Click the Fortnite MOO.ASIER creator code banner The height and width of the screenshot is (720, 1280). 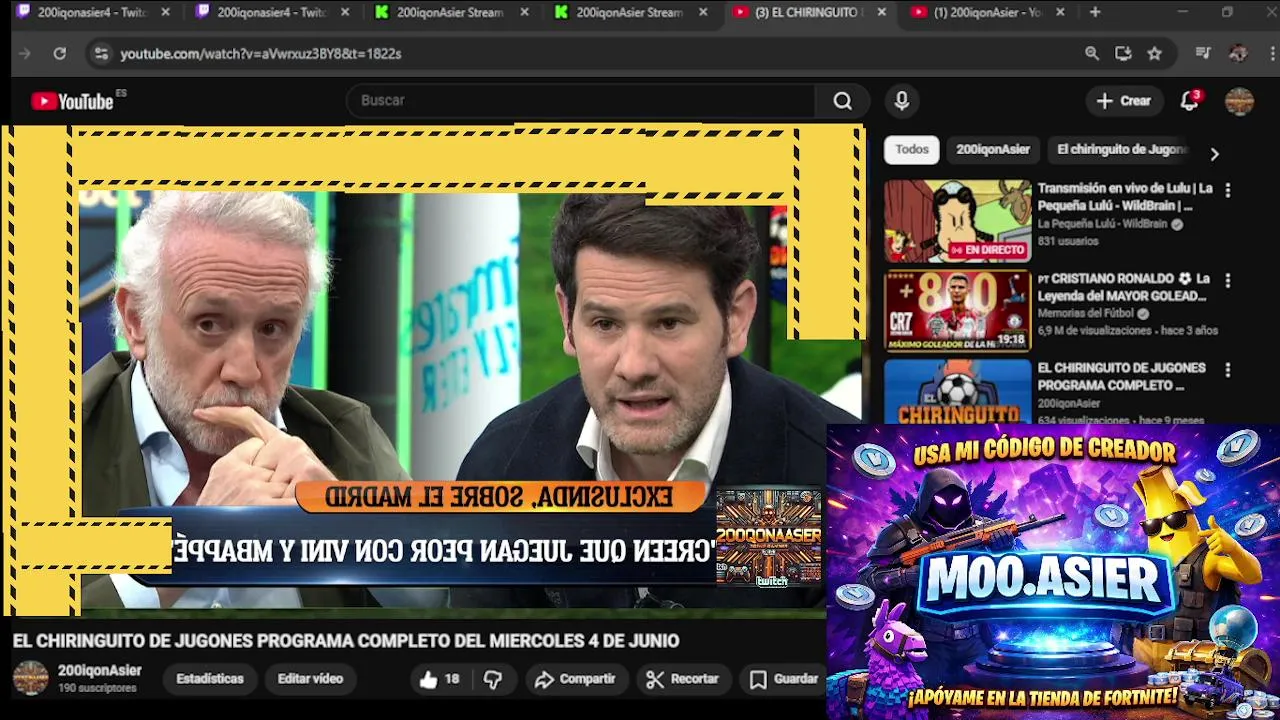point(1053,571)
